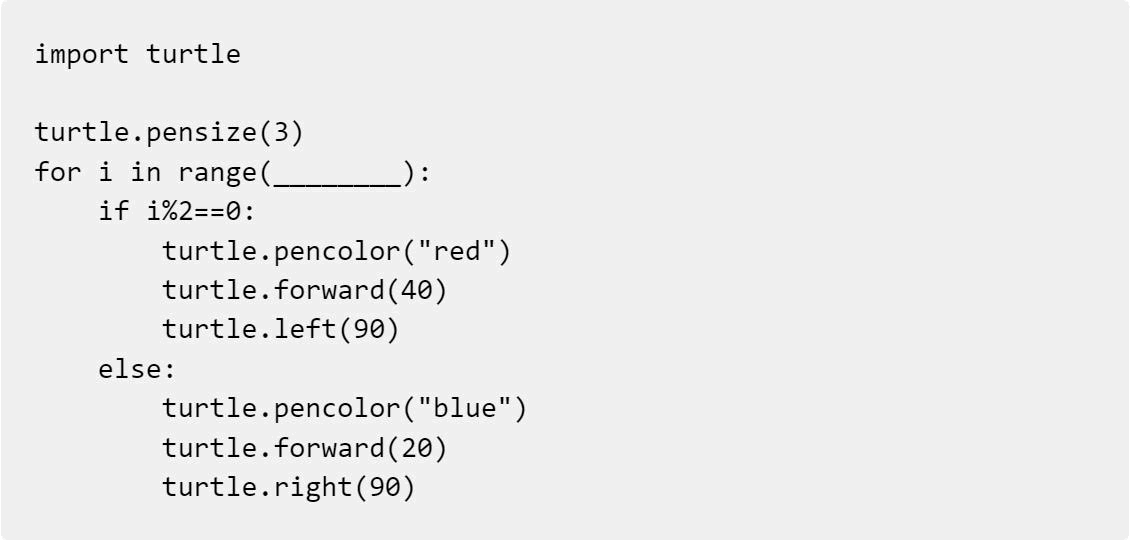Click the for keyword in loop line
Image resolution: width=1131 pixels, height=540 pixels.
tap(58, 173)
